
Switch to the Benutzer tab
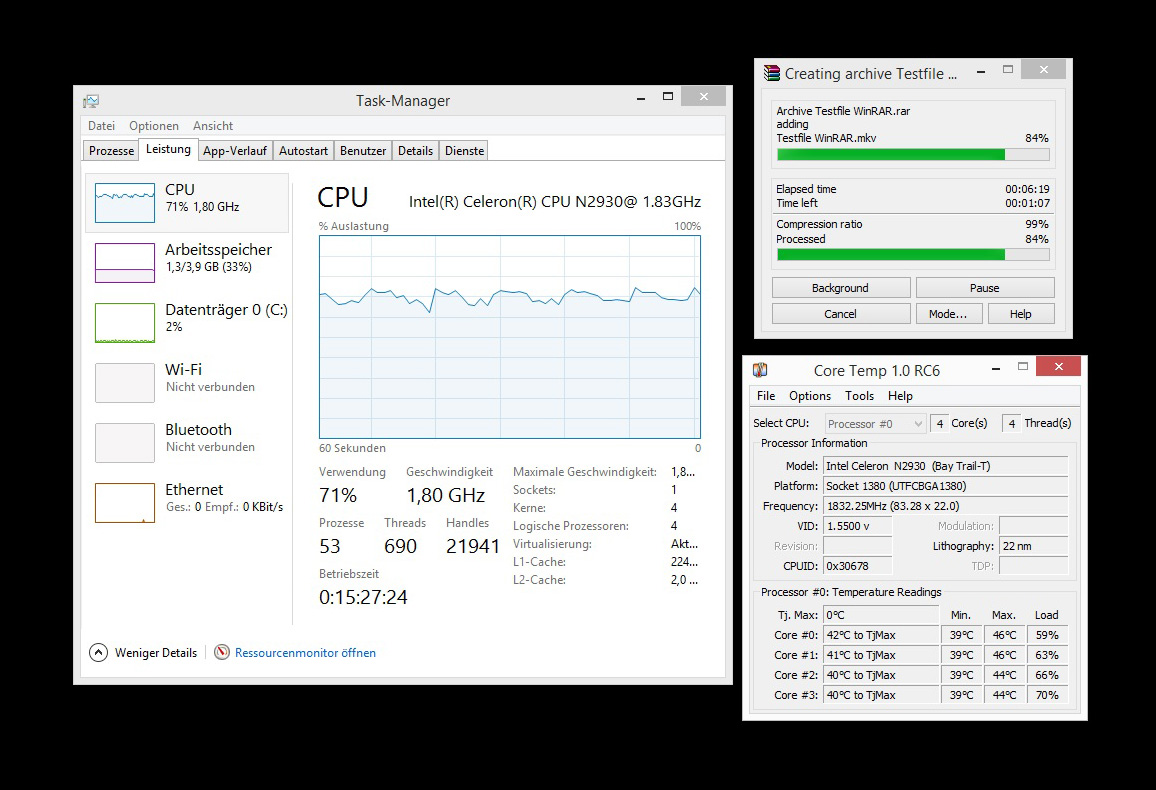click(x=363, y=150)
